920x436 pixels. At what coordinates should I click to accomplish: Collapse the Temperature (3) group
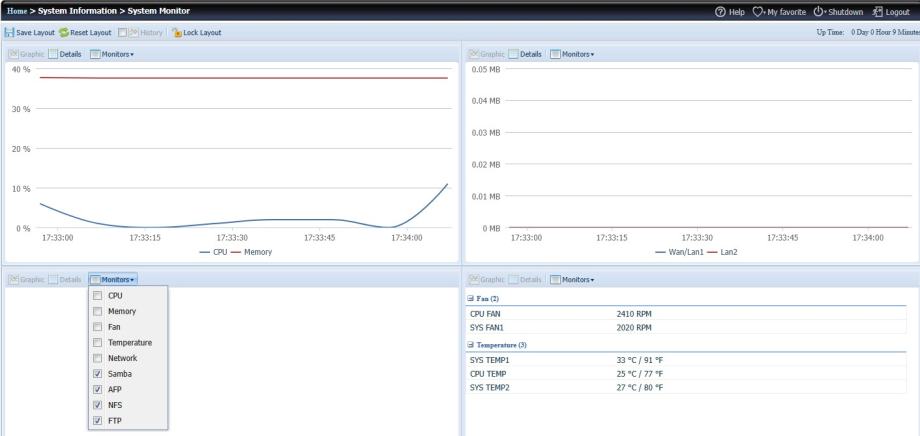[471, 345]
